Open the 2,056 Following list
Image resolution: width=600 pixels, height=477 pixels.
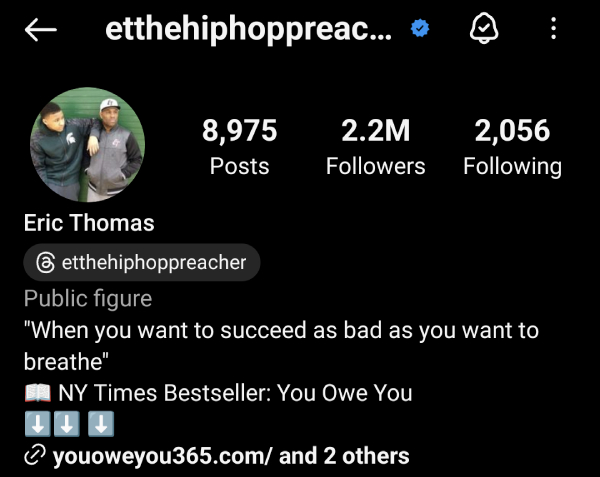(512, 147)
